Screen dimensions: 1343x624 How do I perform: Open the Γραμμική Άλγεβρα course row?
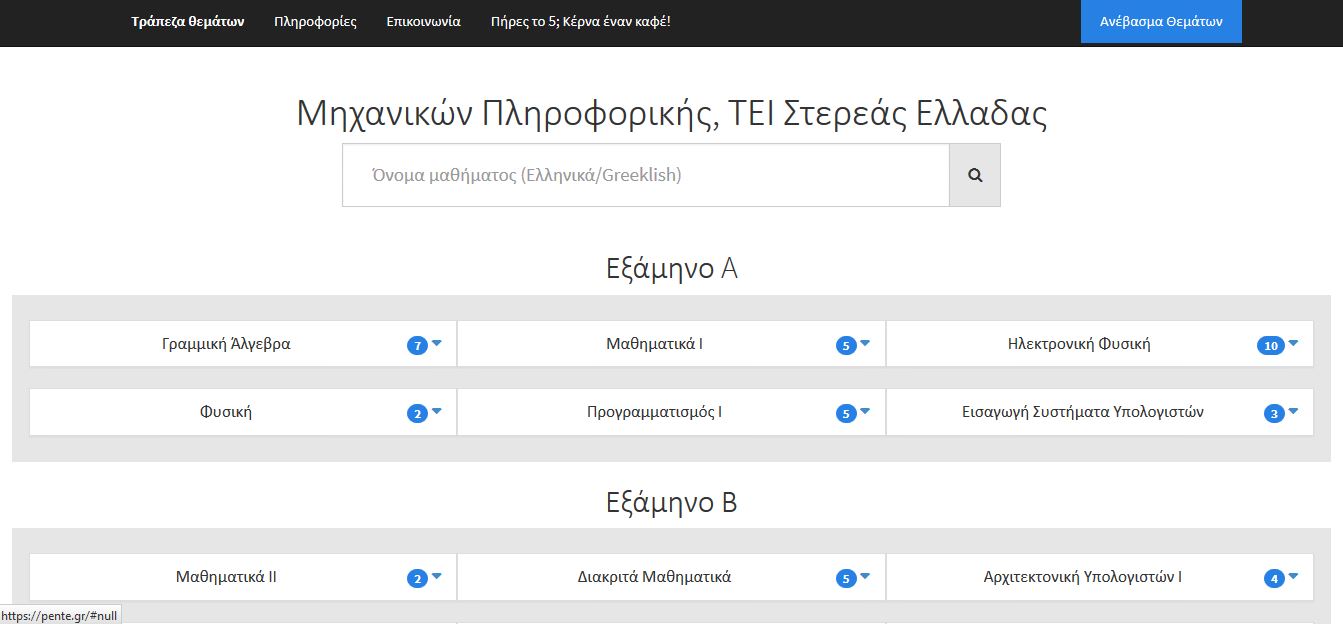(226, 344)
